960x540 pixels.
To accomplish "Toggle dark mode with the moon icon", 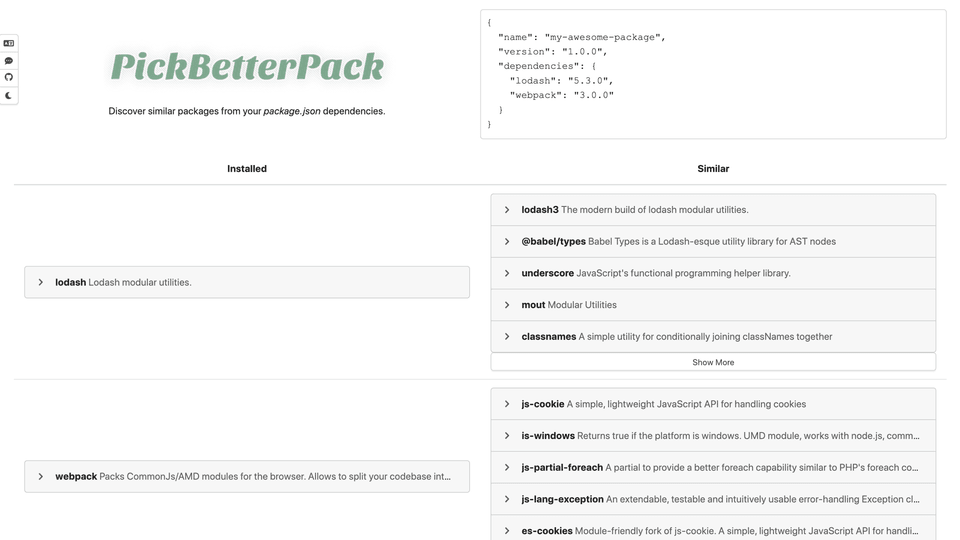I will 9,96.
